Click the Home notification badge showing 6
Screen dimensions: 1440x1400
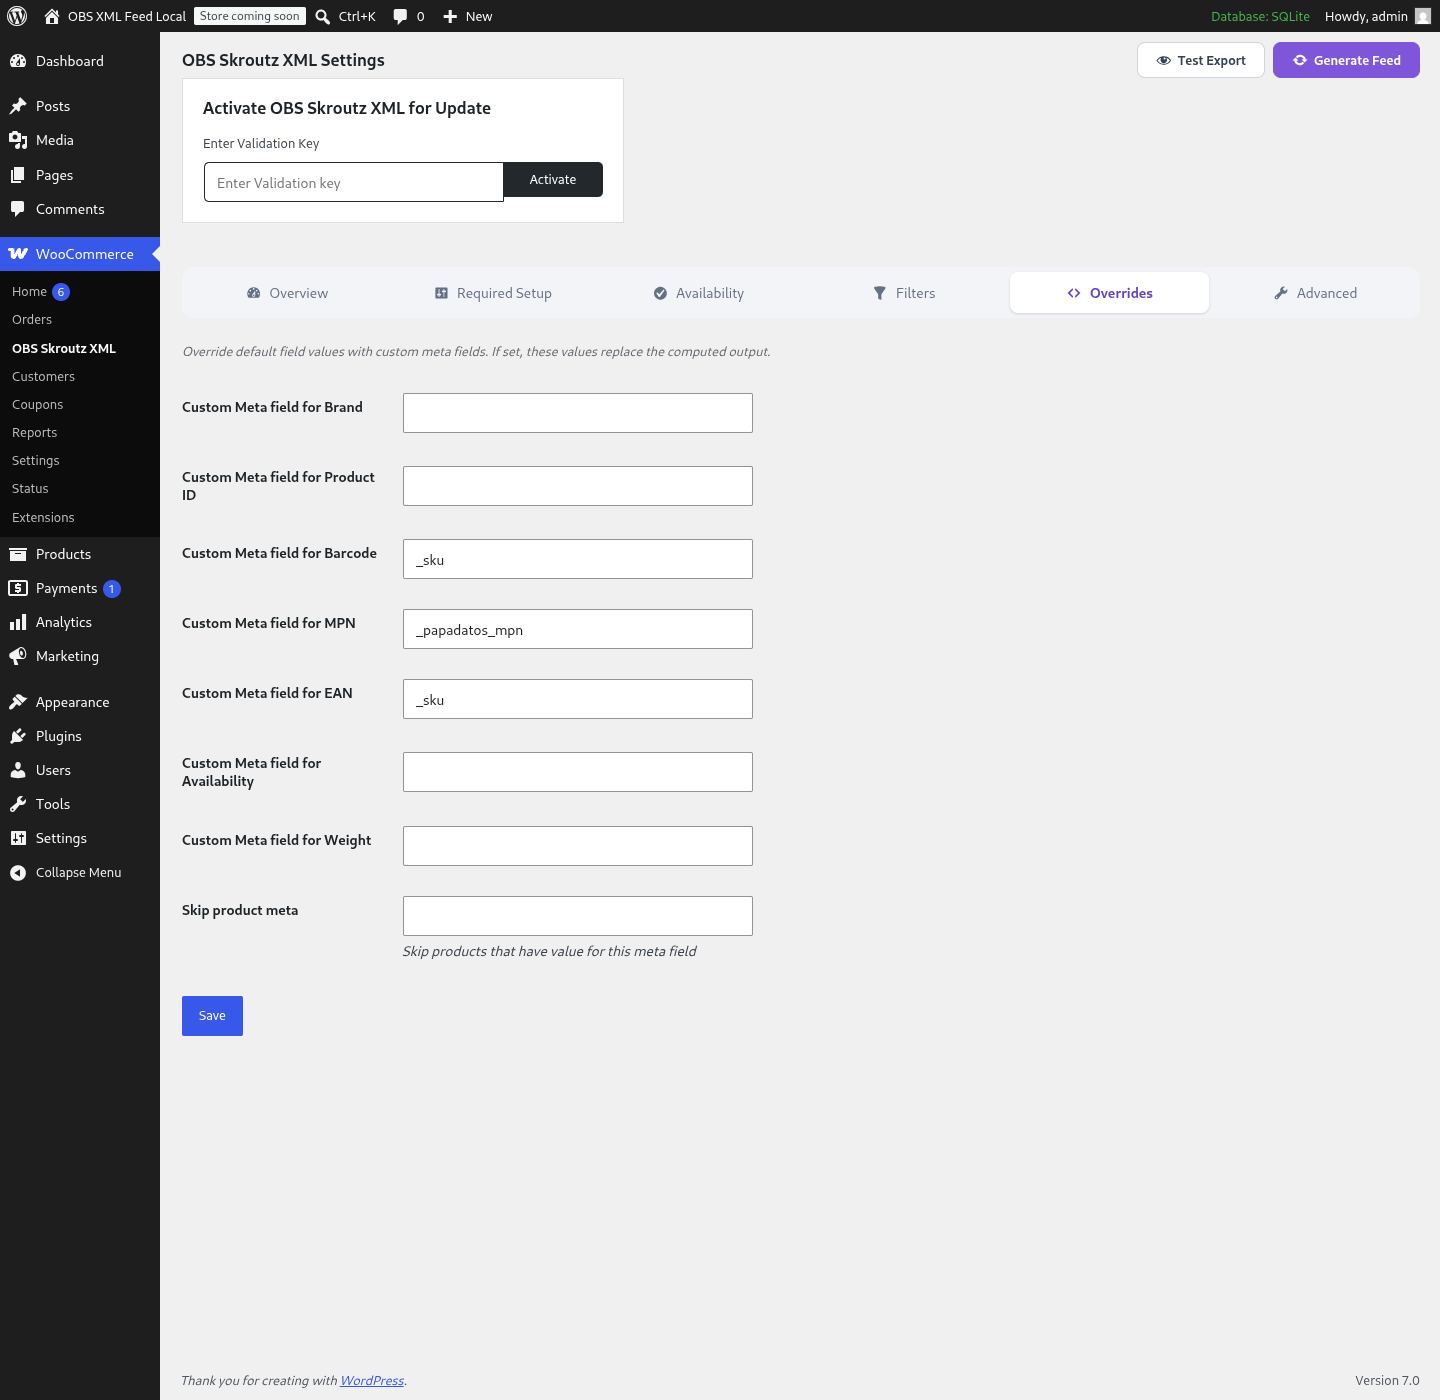[x=61, y=292]
